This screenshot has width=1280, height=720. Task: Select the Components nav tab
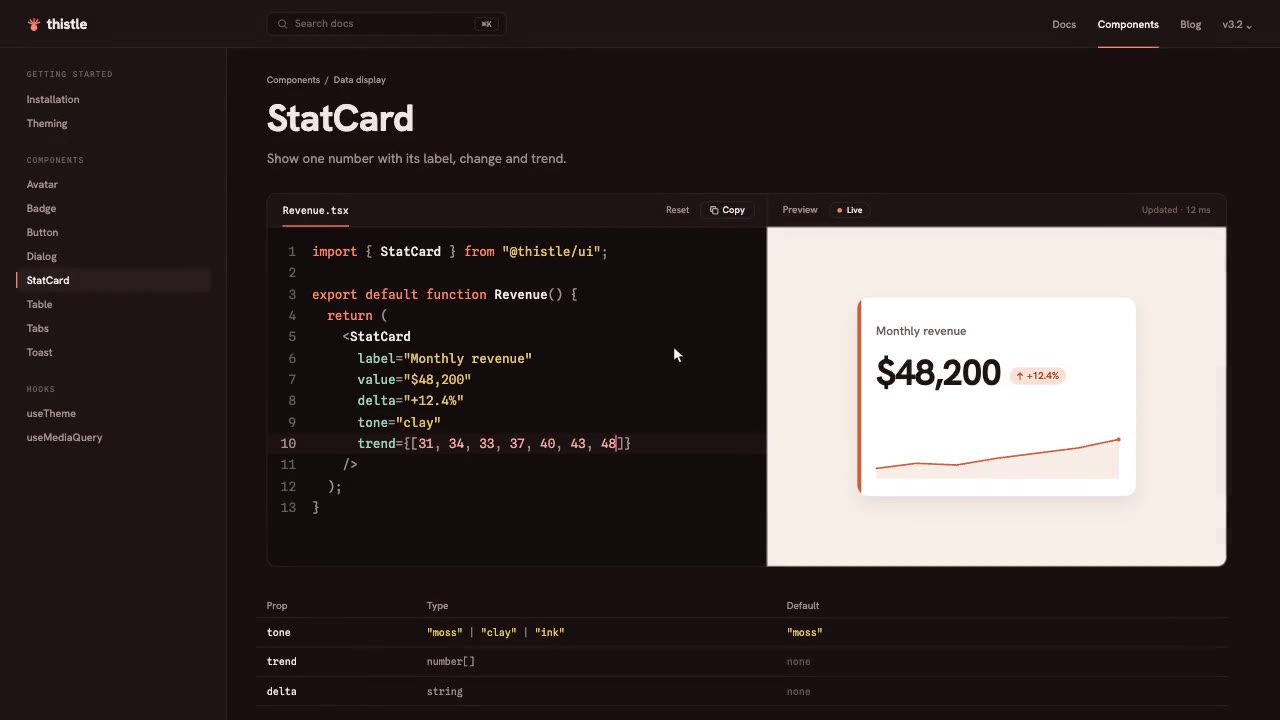(x=1128, y=24)
